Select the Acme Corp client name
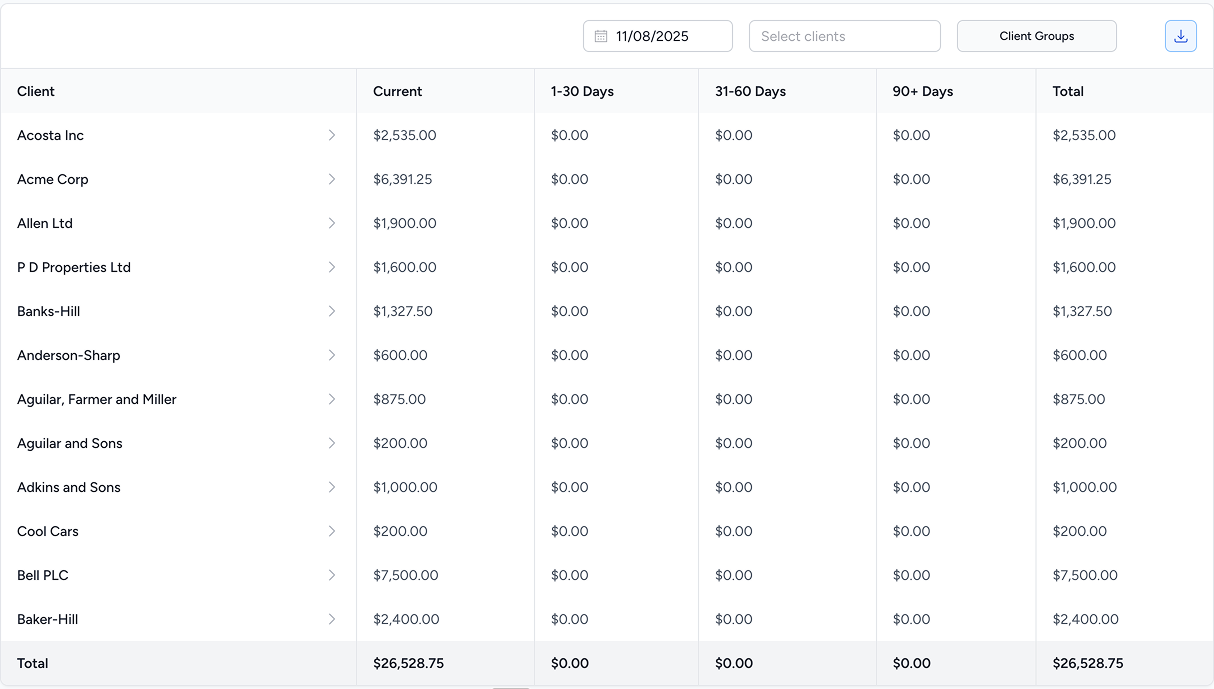Viewport: 1214px width, 689px height. 52,179
